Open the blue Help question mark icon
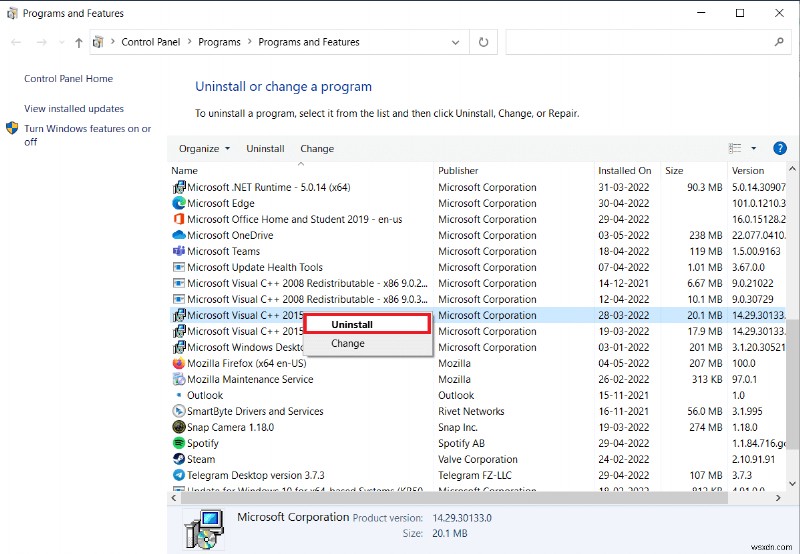 click(779, 148)
